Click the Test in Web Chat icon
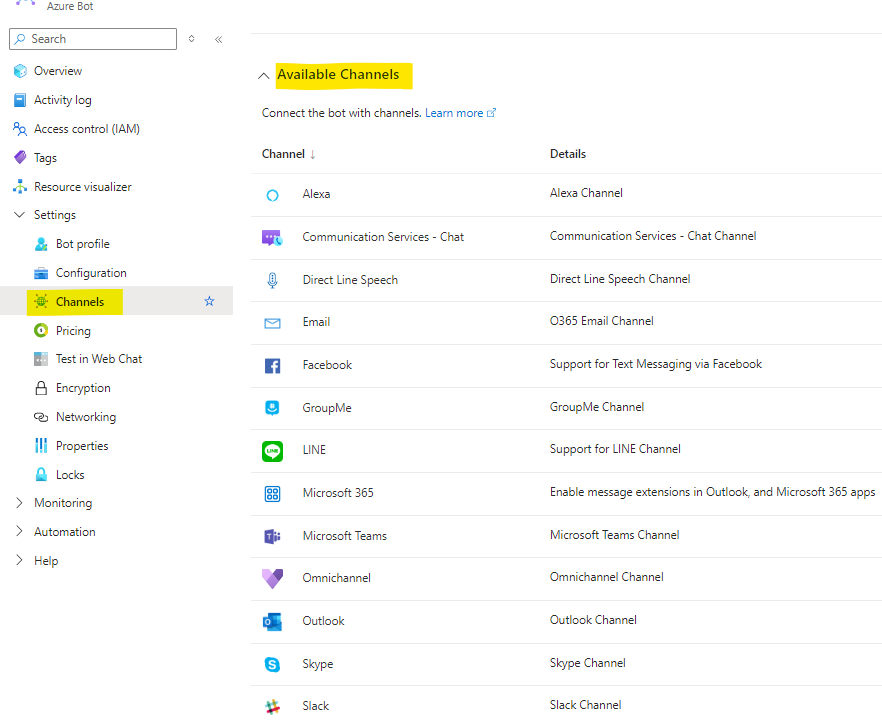 pyautogui.click(x=41, y=359)
